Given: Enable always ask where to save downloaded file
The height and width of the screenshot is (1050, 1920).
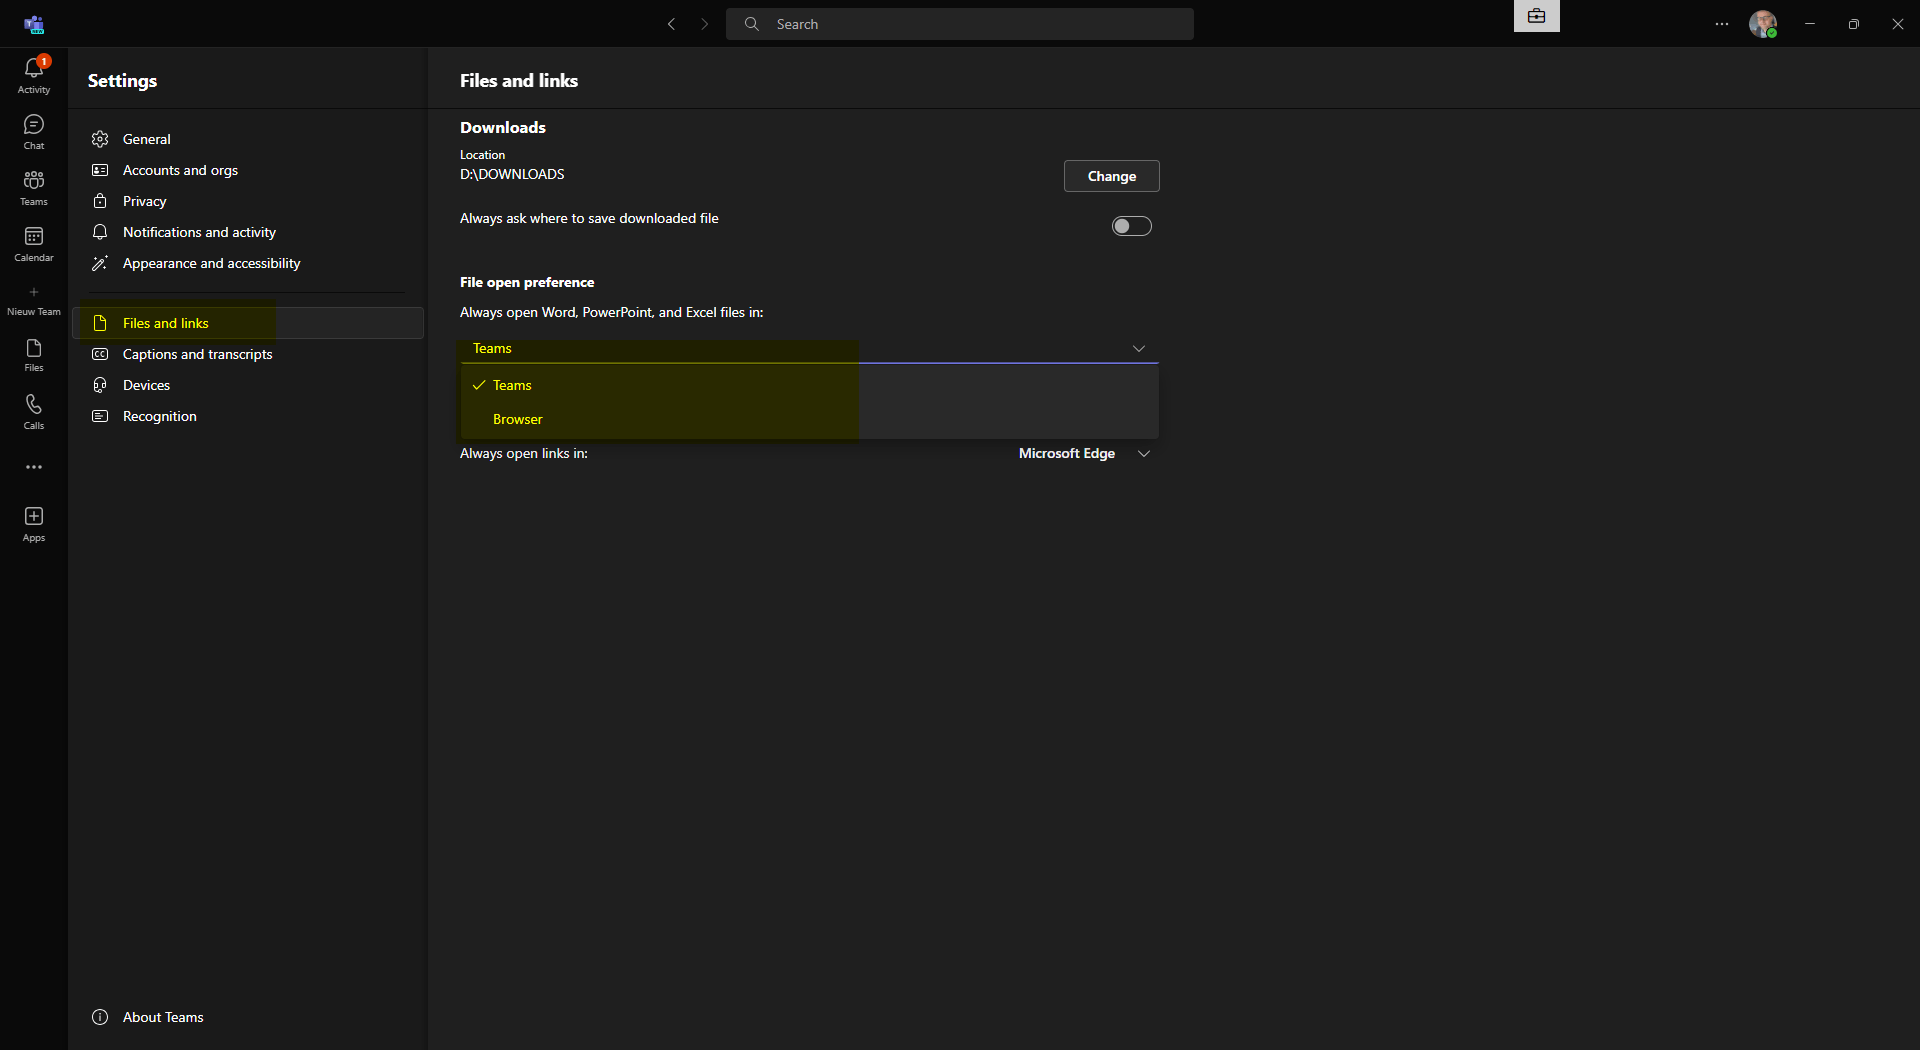Looking at the screenshot, I should pos(1131,225).
